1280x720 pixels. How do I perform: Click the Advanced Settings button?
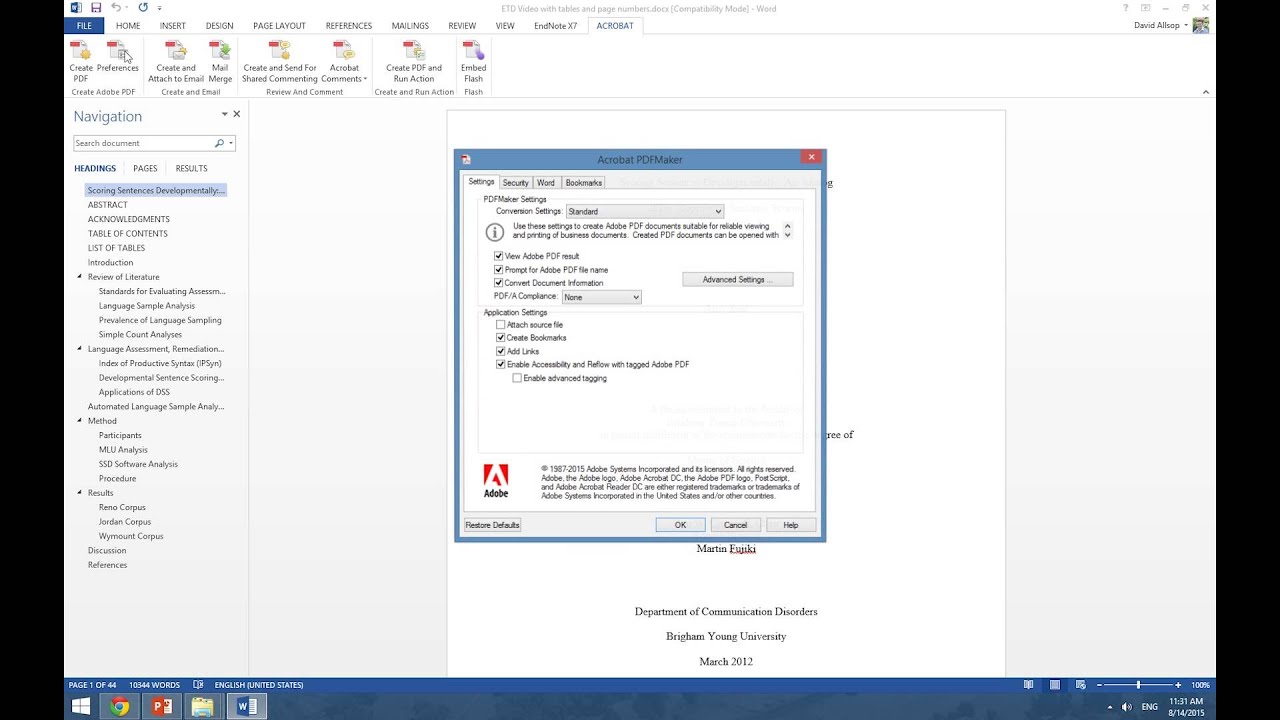click(738, 280)
